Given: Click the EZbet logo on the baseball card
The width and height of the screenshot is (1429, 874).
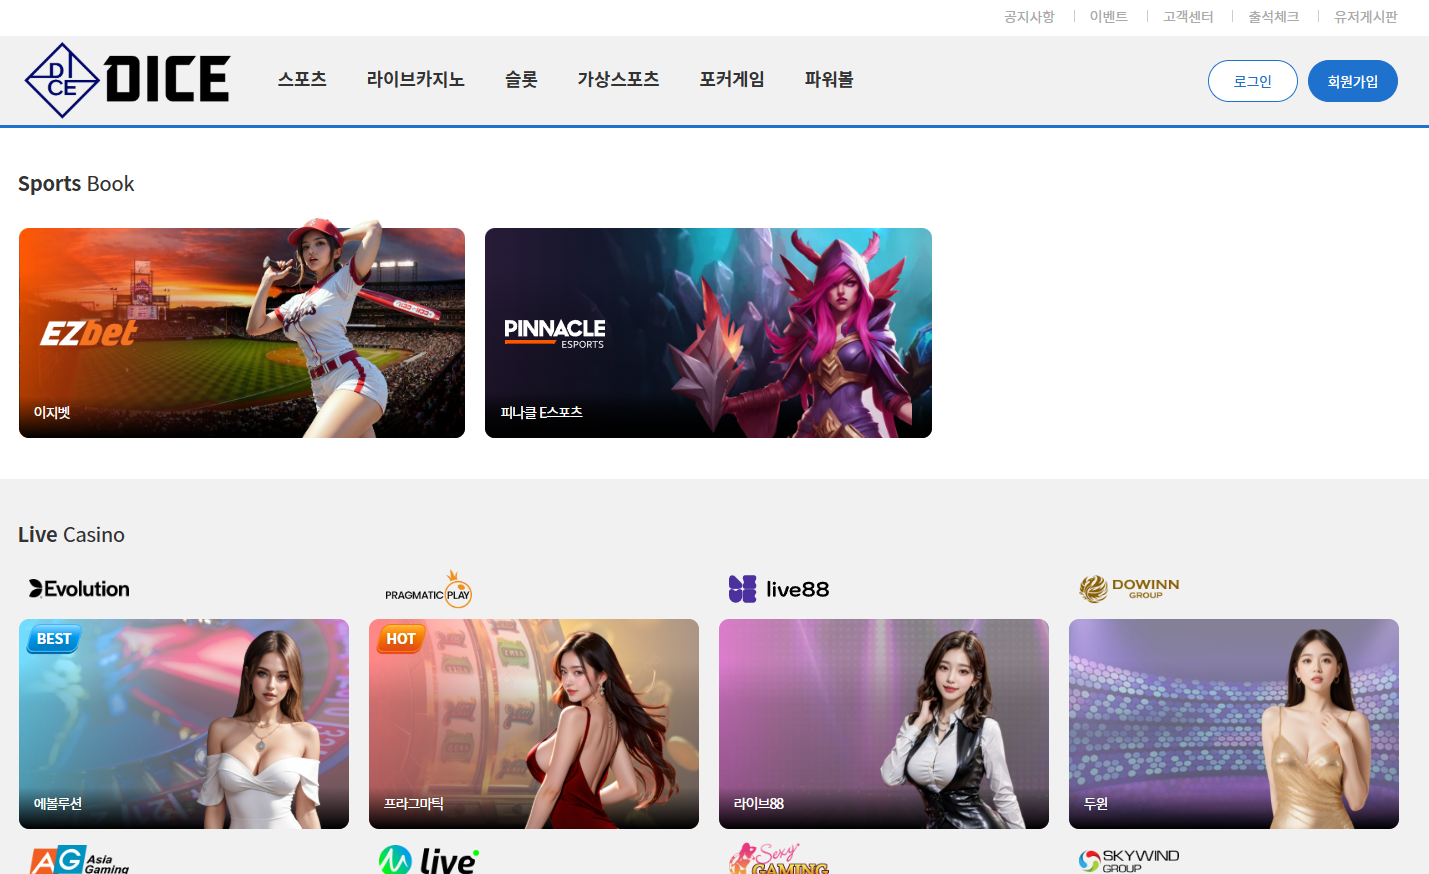Looking at the screenshot, I should click(88, 333).
